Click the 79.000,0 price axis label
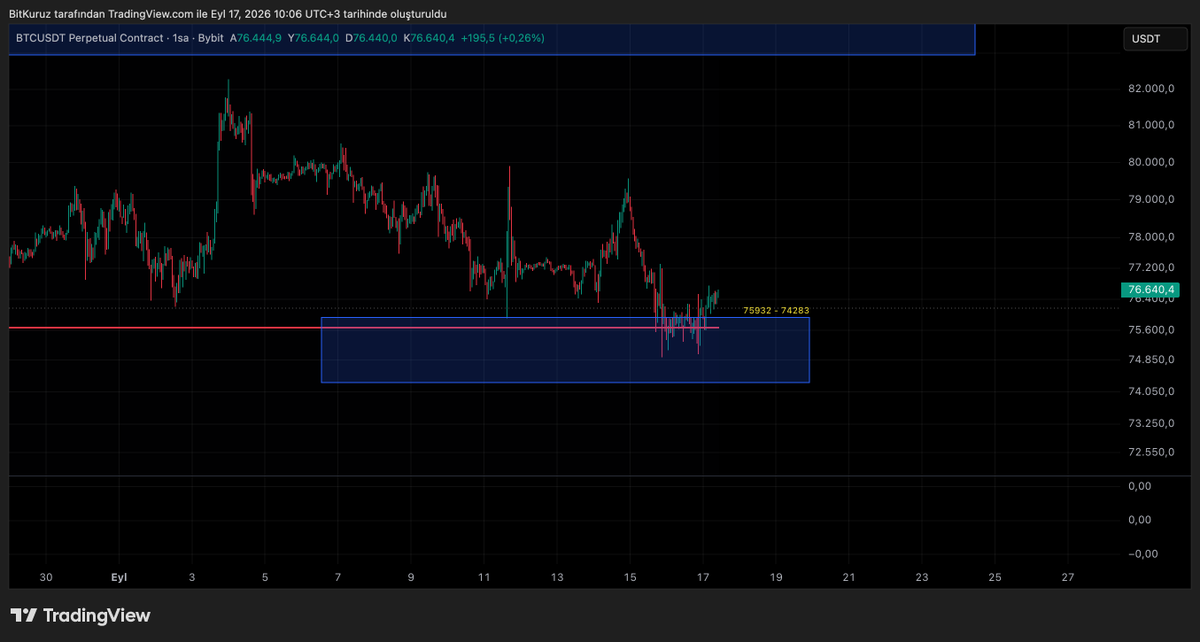Viewport: 1200px width, 642px height. (x=1150, y=199)
